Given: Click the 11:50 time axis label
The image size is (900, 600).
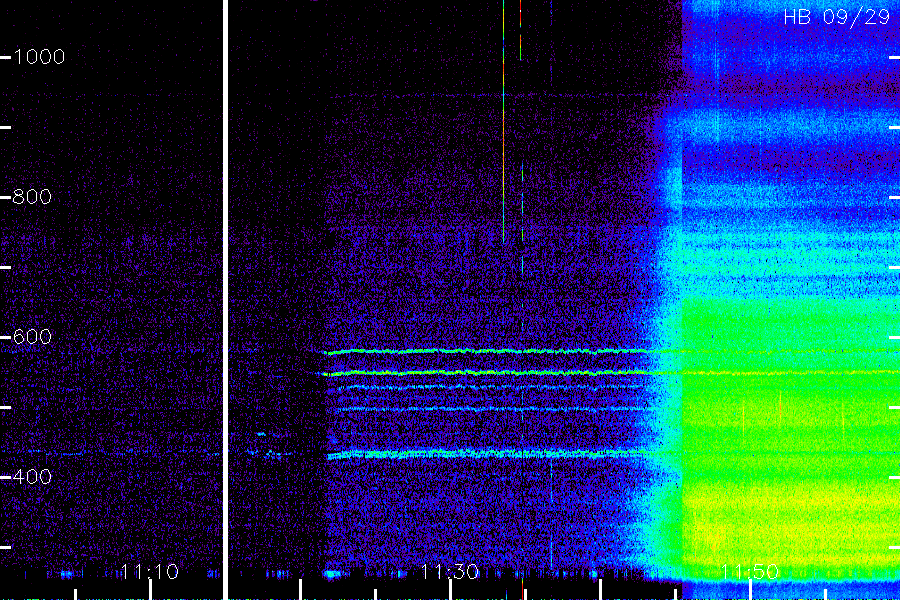Looking at the screenshot, I should [x=750, y=572].
